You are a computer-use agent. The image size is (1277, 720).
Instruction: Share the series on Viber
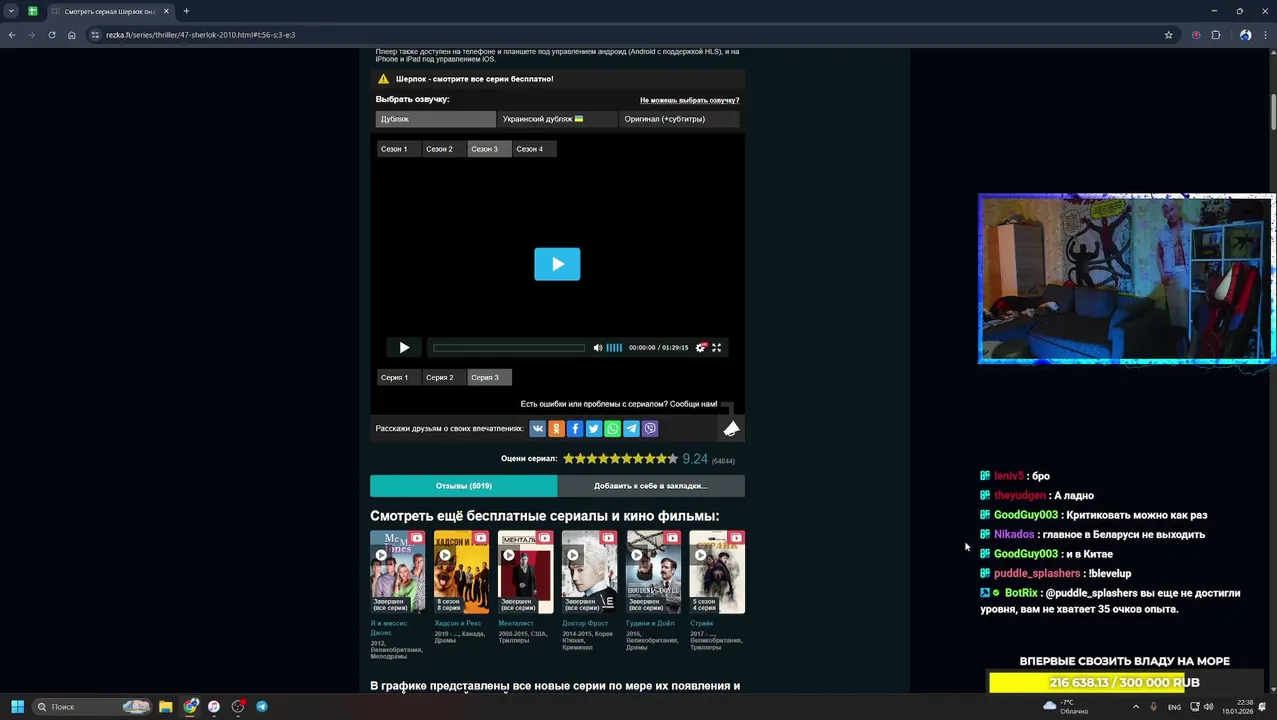click(650, 428)
